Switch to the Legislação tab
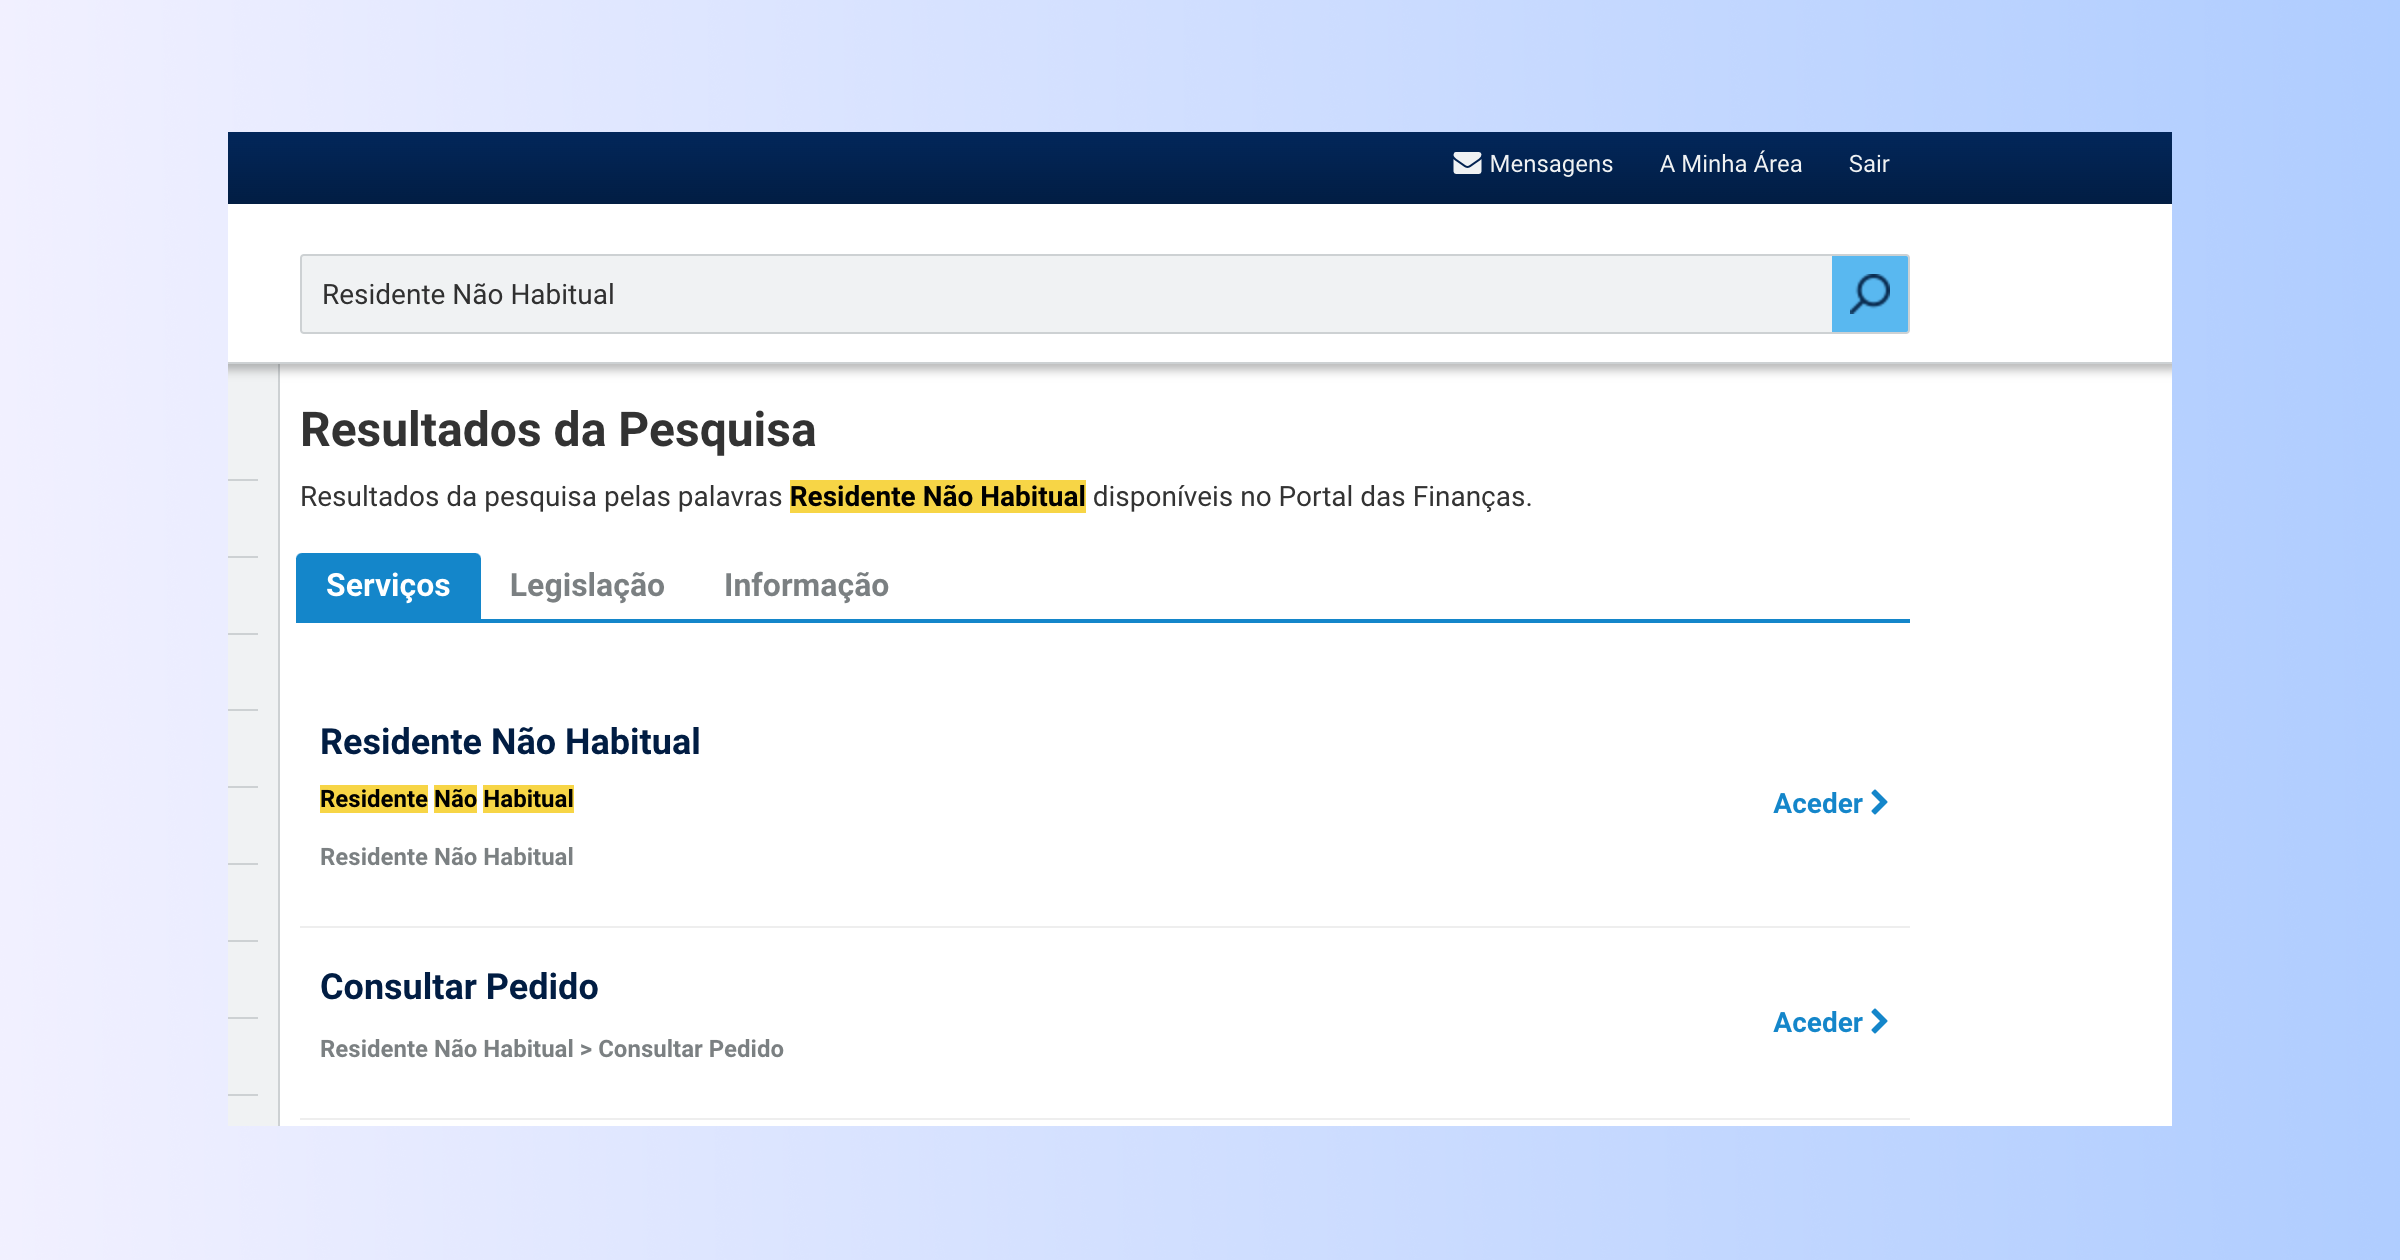 click(587, 586)
